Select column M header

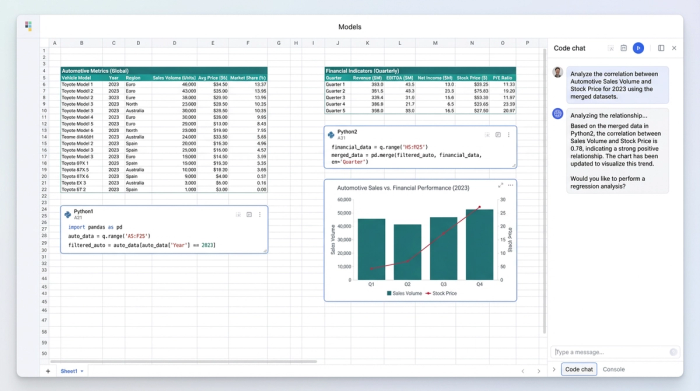click(x=435, y=43)
